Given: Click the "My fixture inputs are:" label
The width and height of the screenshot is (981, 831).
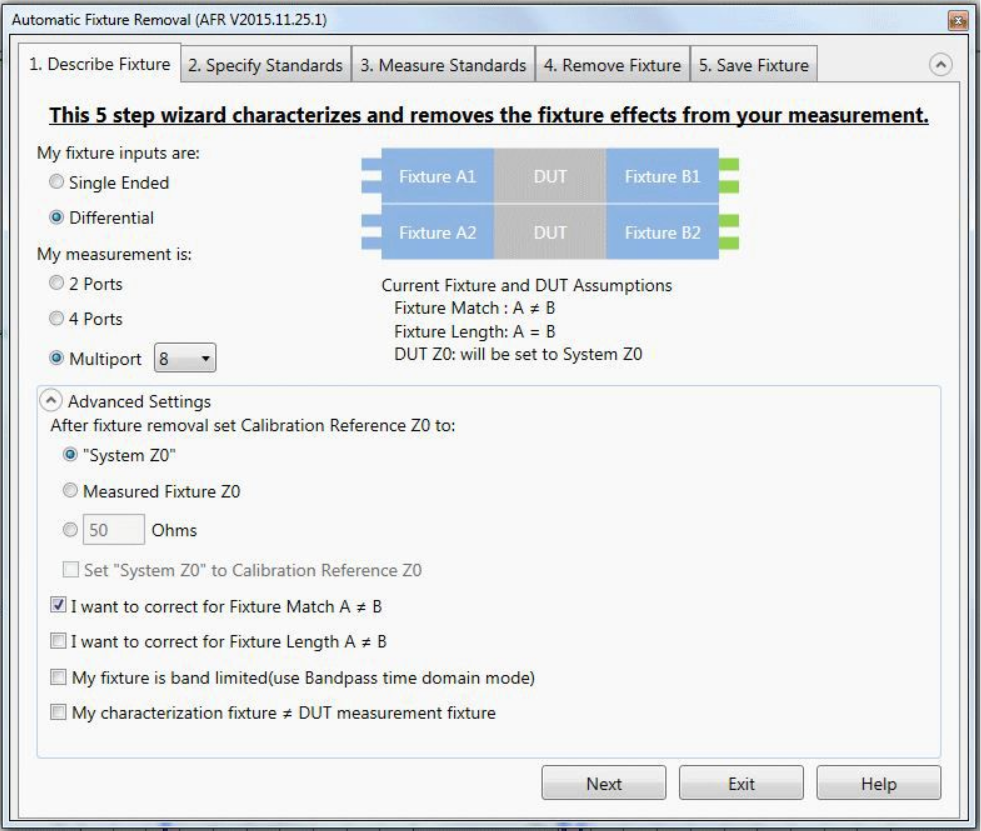Looking at the screenshot, I should pyautogui.click(x=118, y=153).
